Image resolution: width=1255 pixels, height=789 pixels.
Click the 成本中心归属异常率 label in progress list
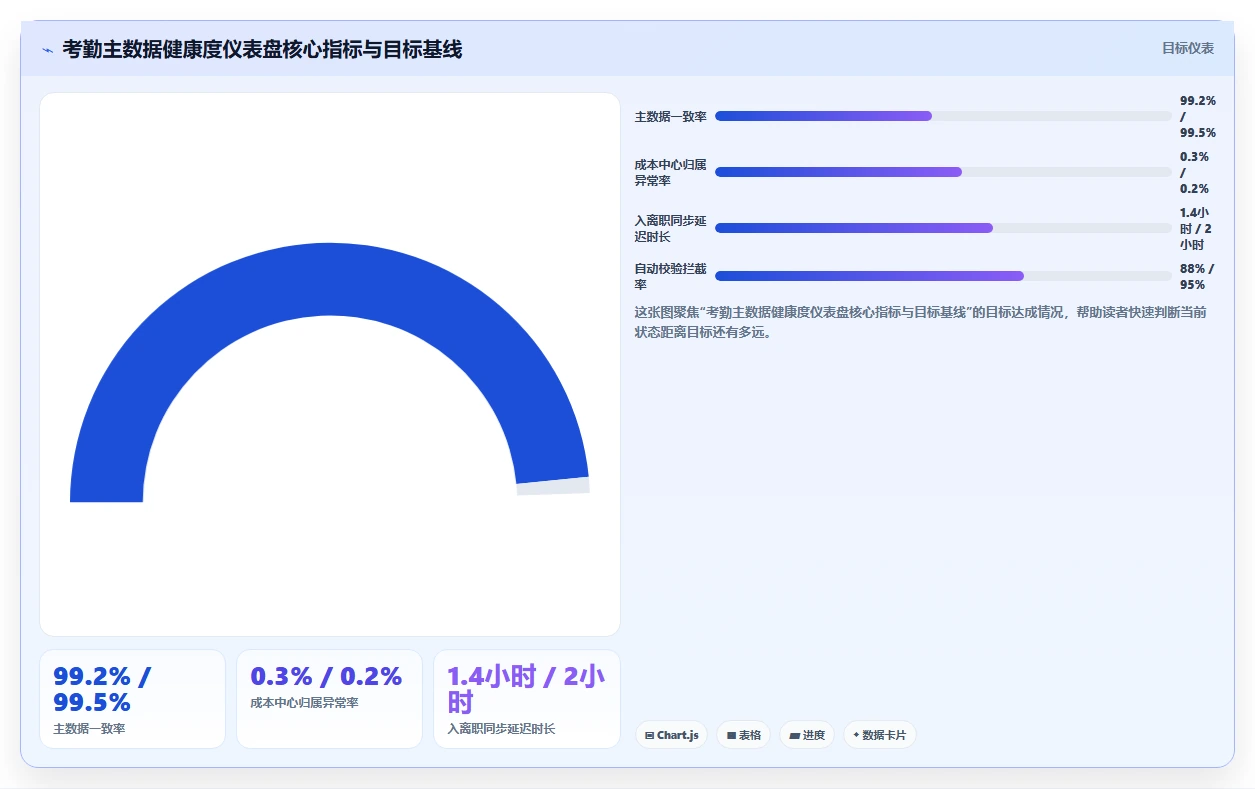point(670,172)
